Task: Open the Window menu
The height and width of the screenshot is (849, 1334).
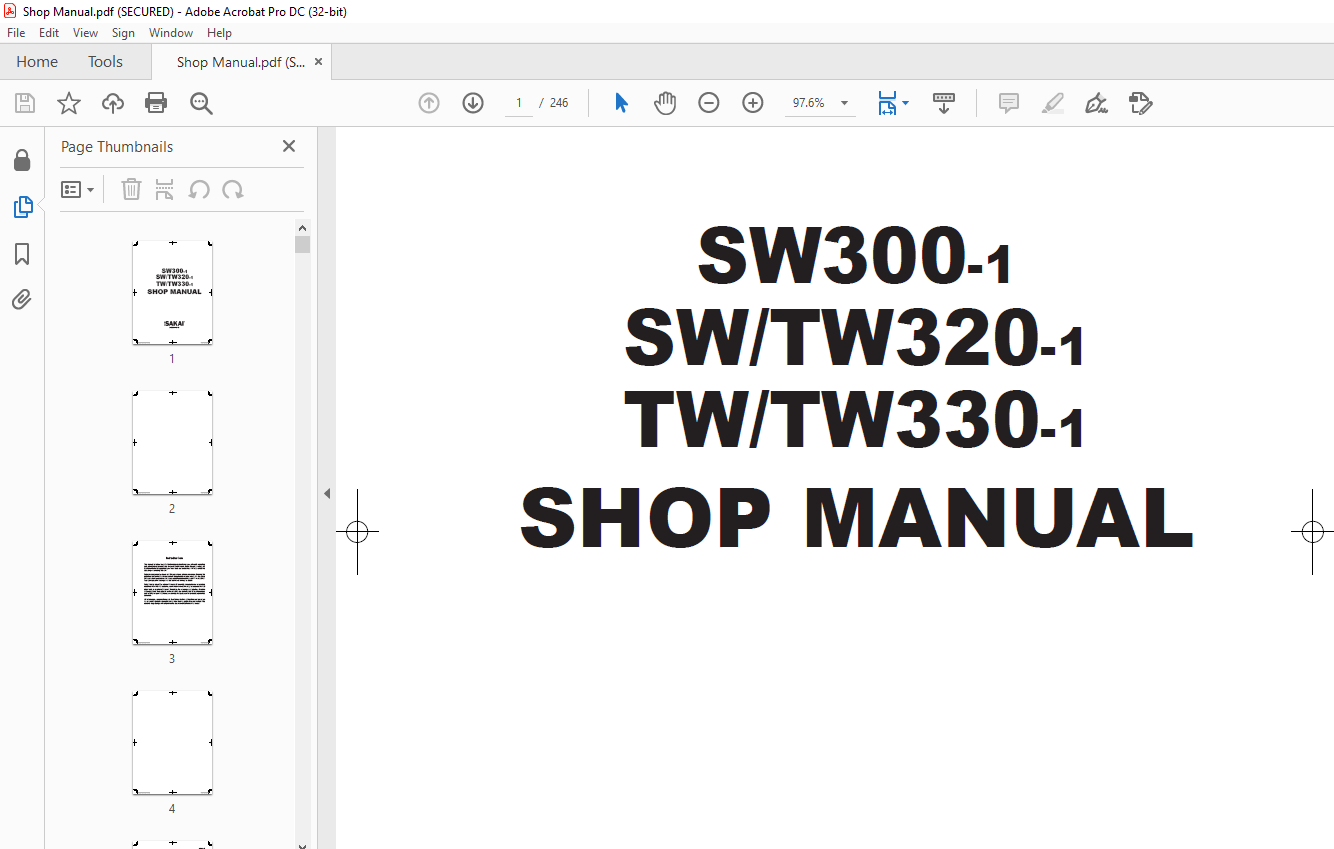Action: (171, 33)
